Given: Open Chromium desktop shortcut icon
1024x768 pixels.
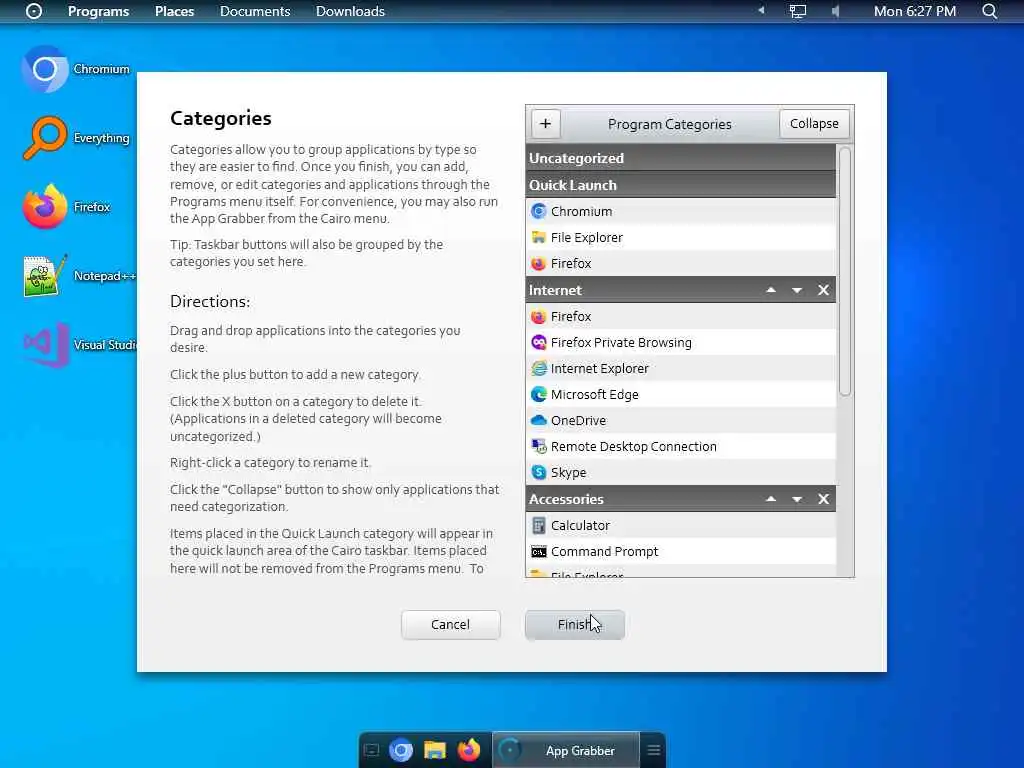Looking at the screenshot, I should [45, 69].
